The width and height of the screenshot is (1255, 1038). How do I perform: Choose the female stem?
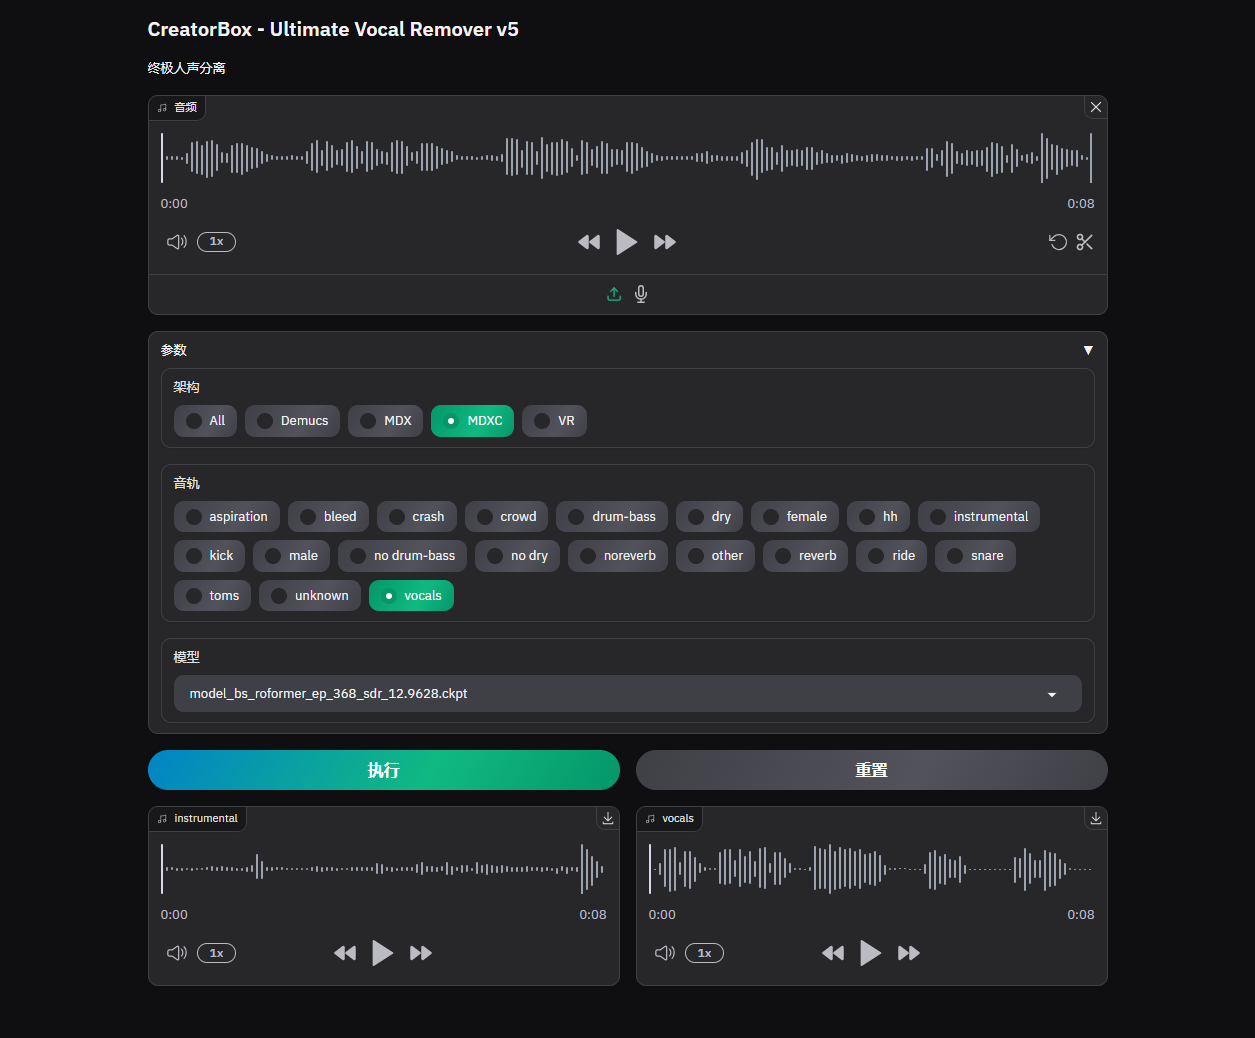tap(795, 517)
